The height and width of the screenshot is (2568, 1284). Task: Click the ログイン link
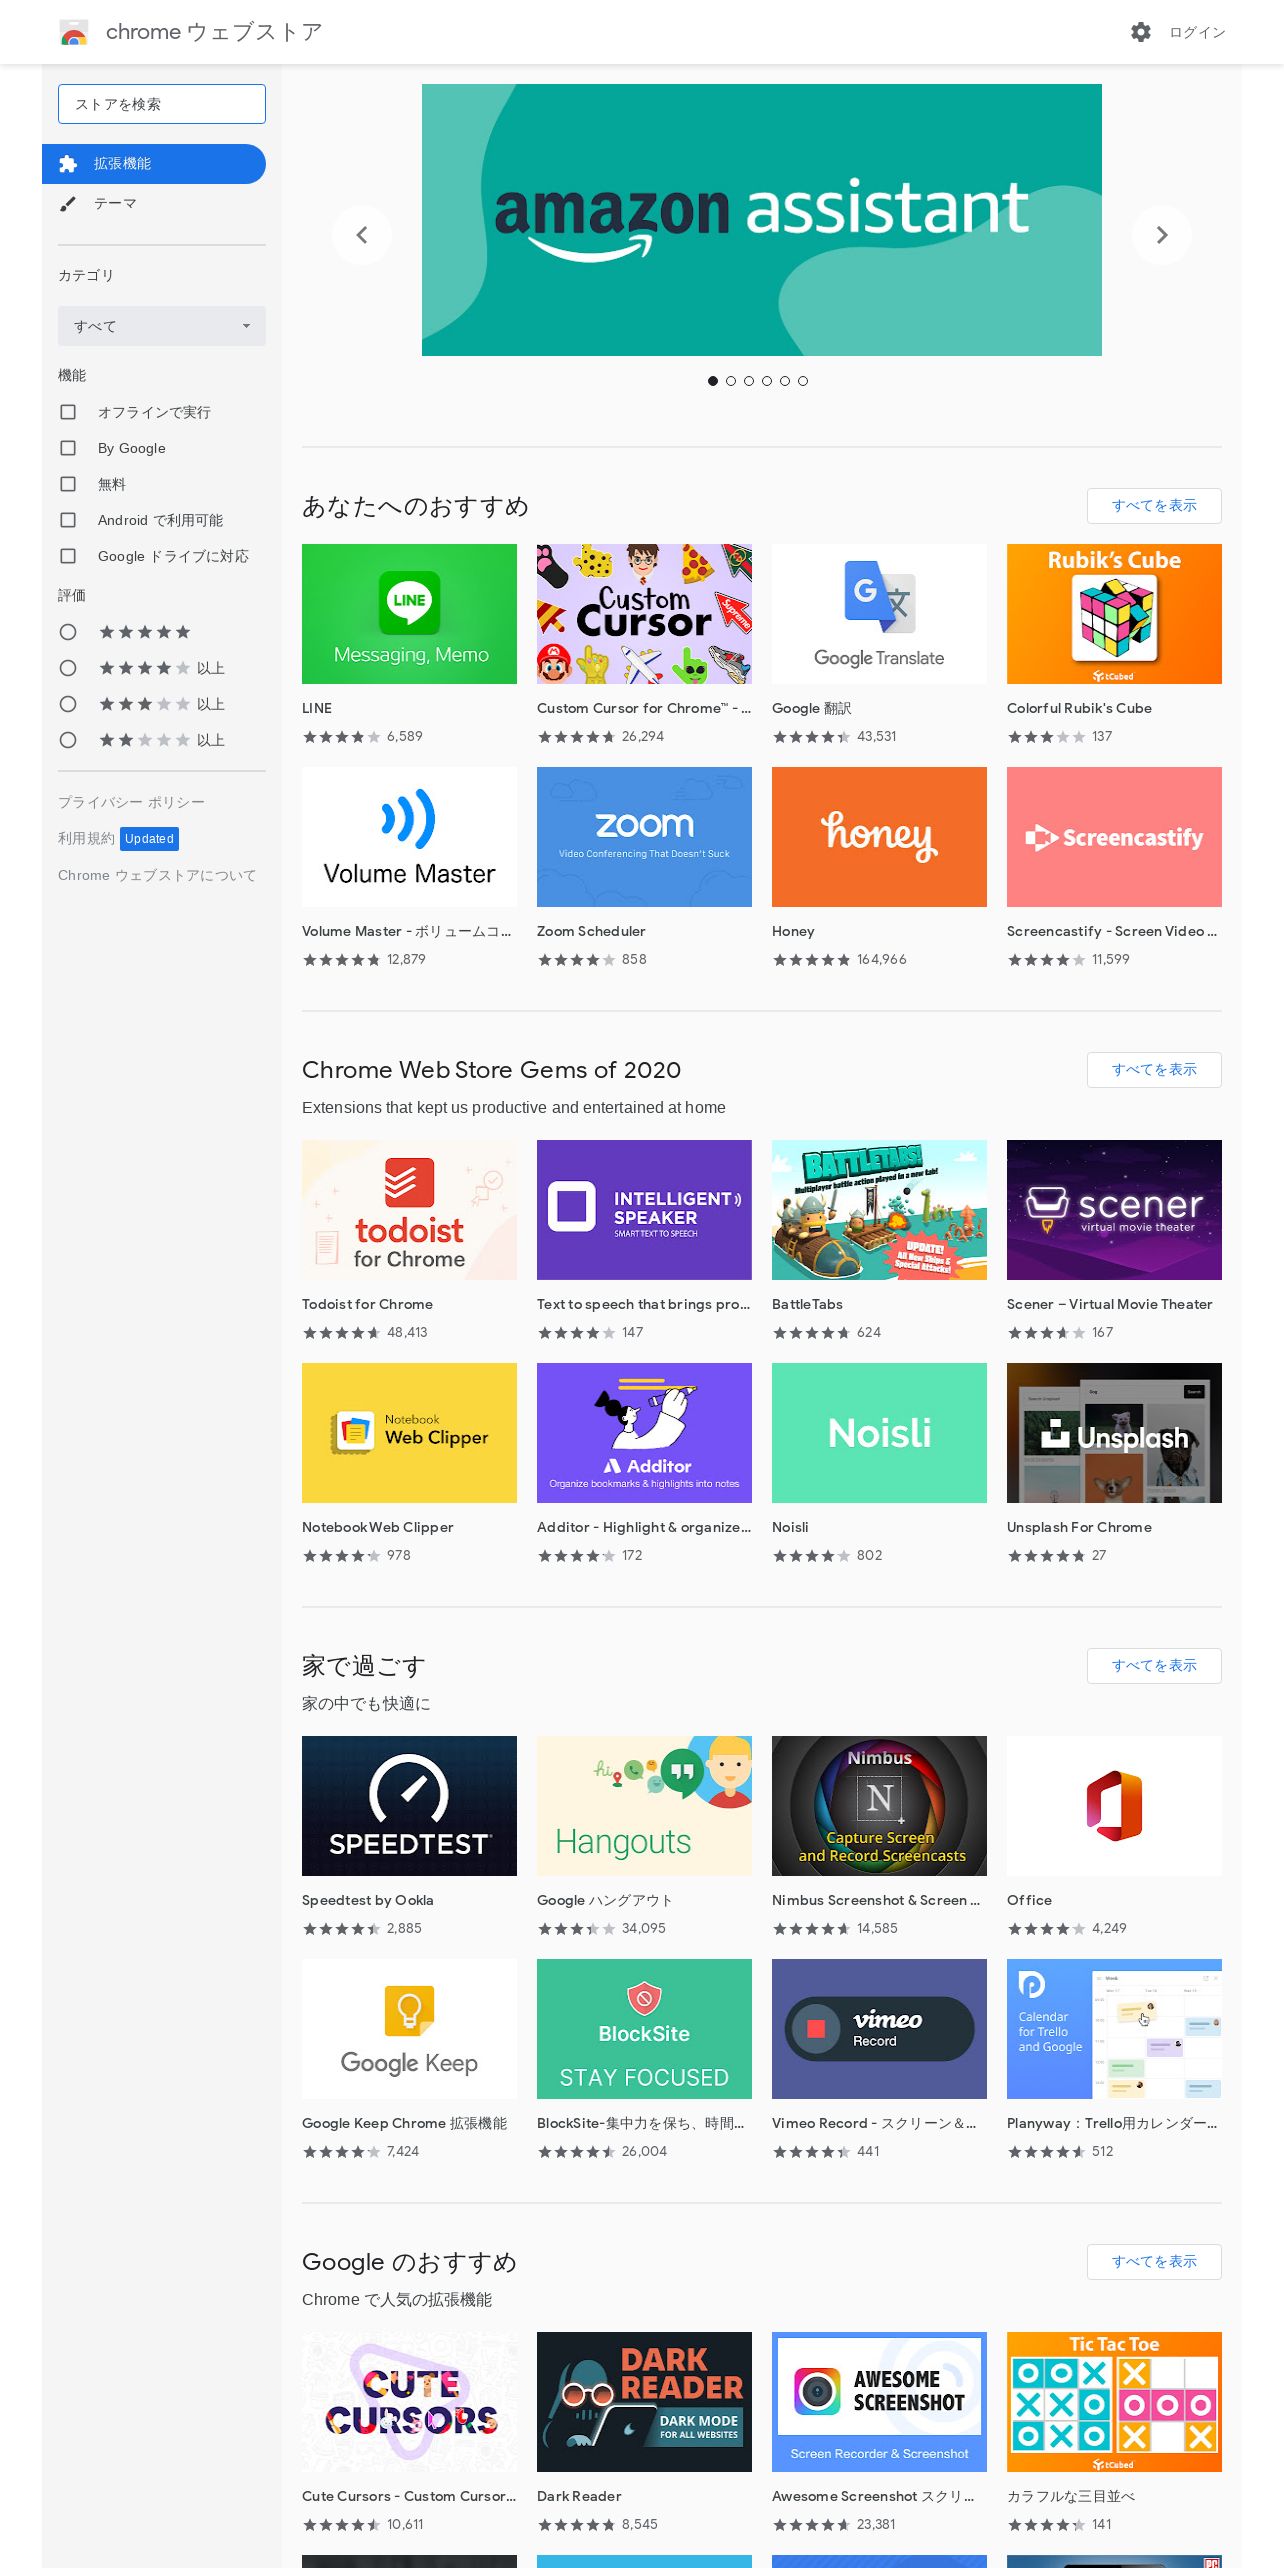pyautogui.click(x=1197, y=32)
